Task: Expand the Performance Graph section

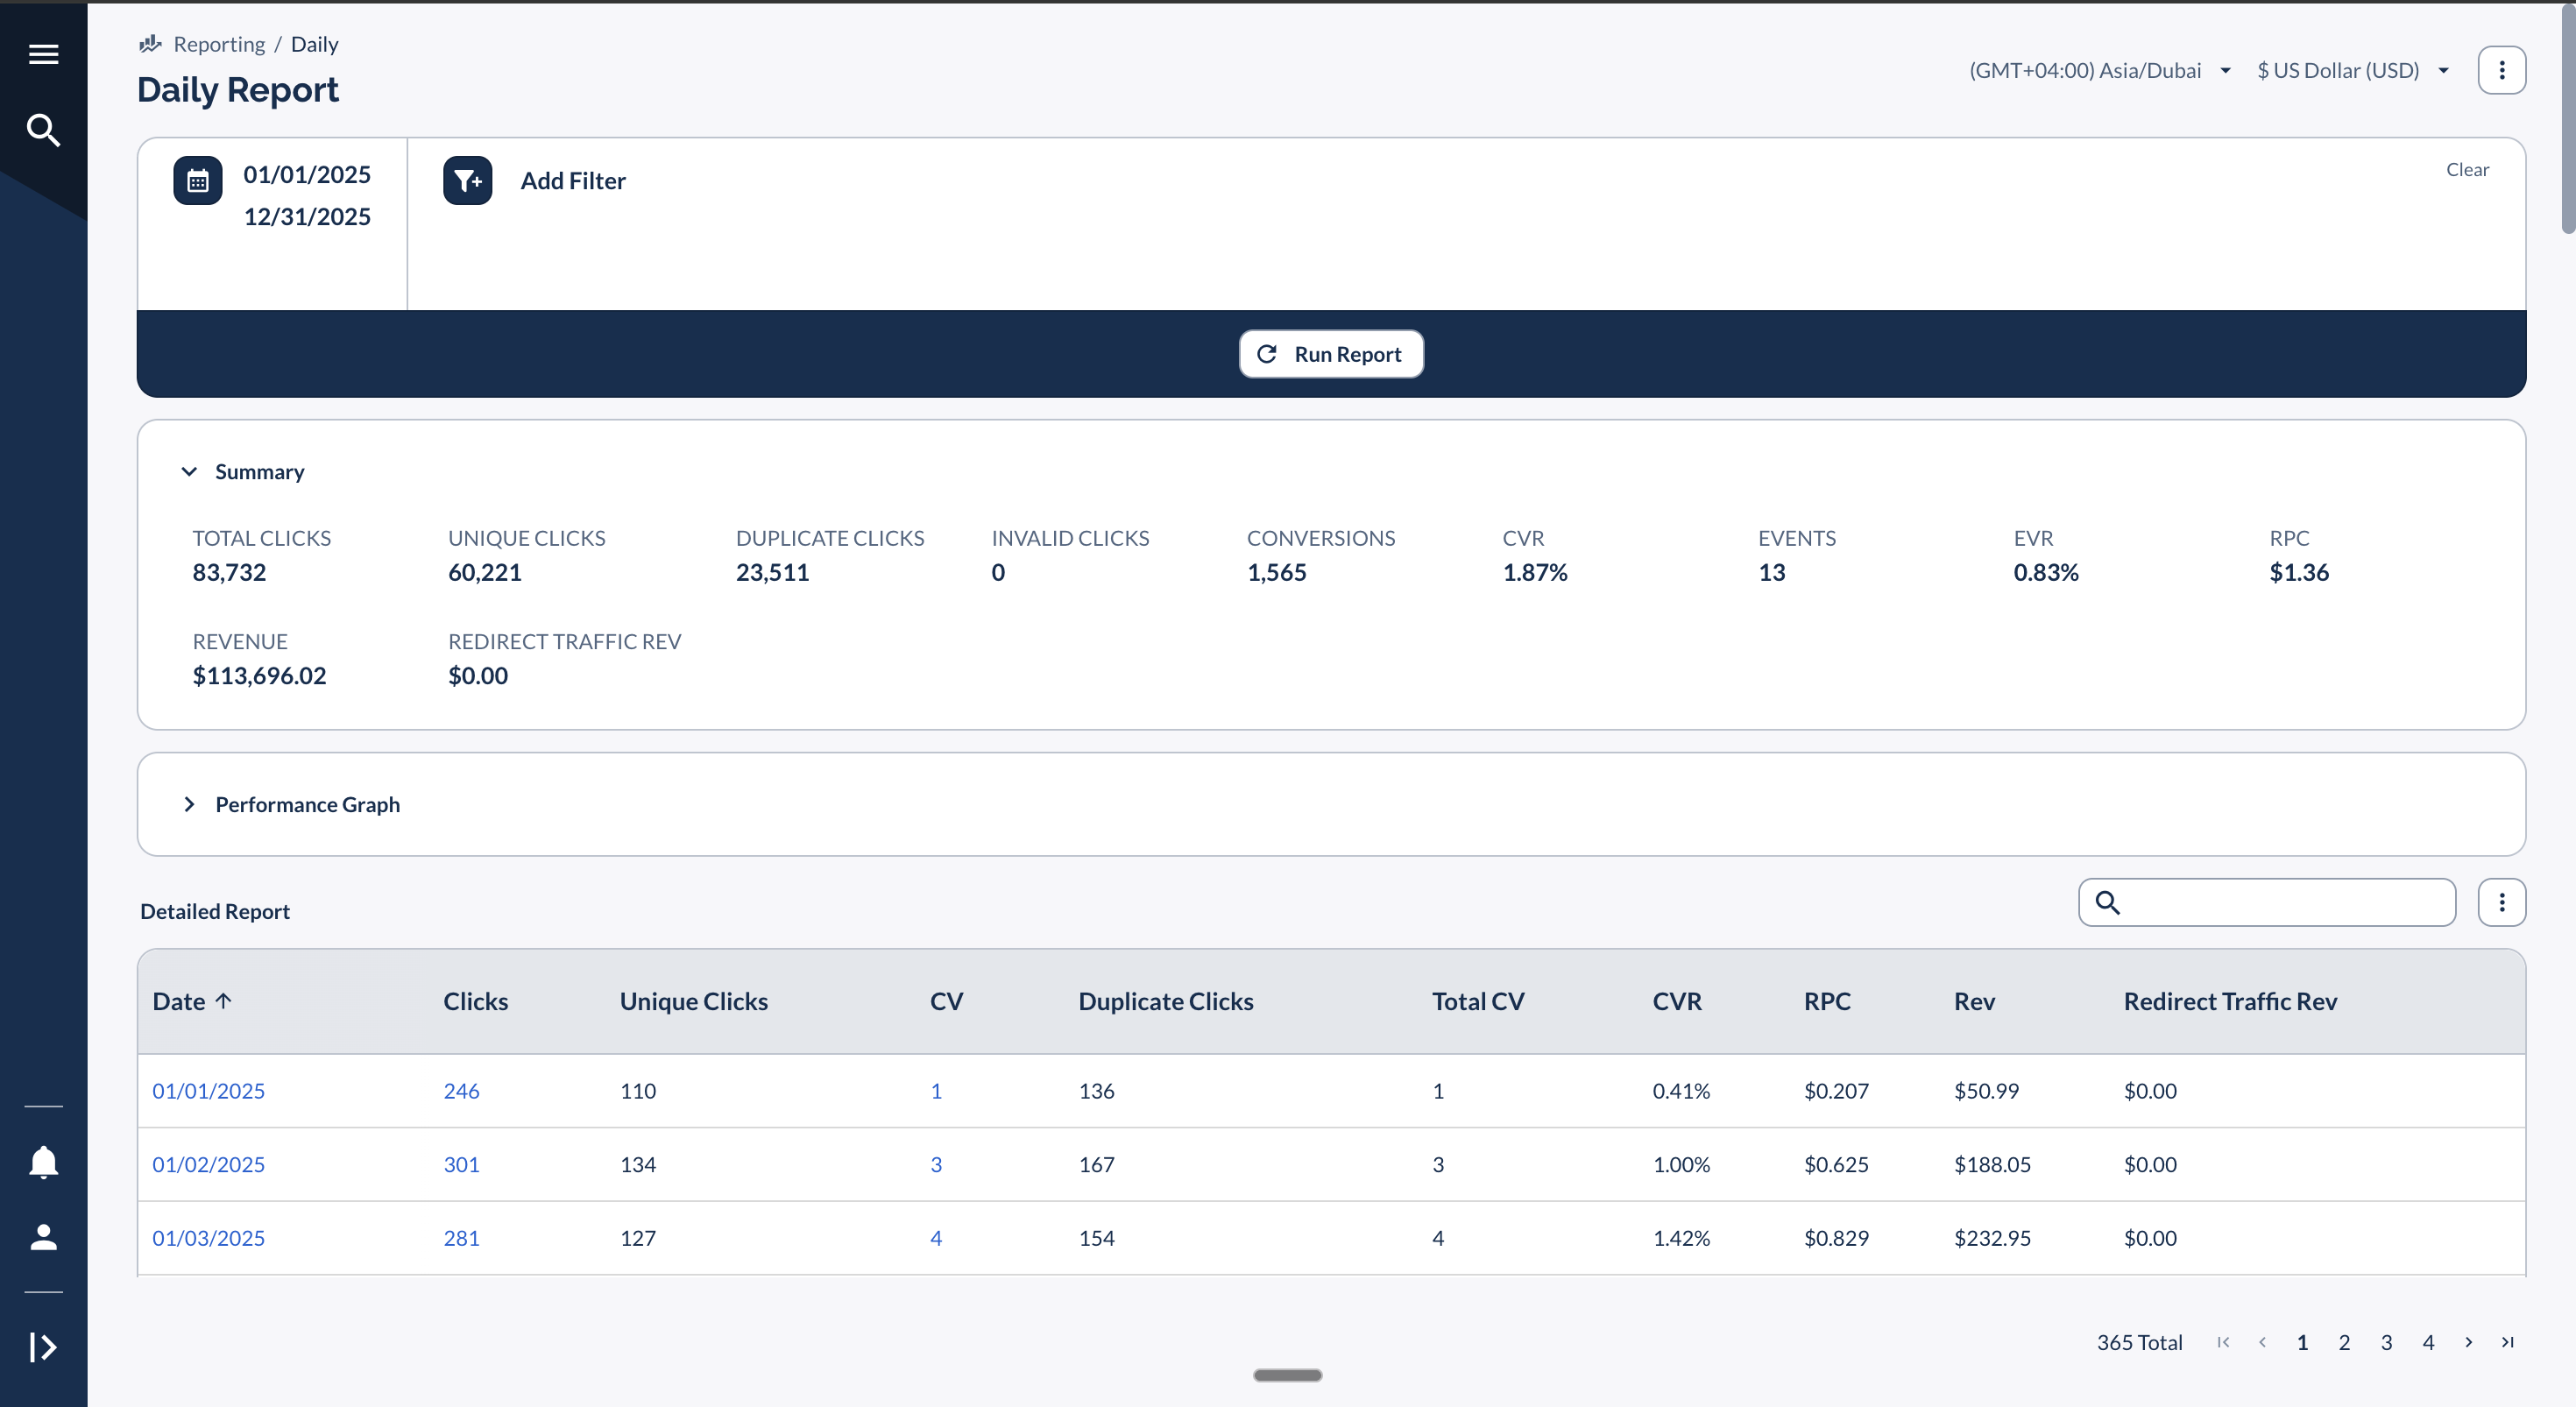Action: pos(190,804)
